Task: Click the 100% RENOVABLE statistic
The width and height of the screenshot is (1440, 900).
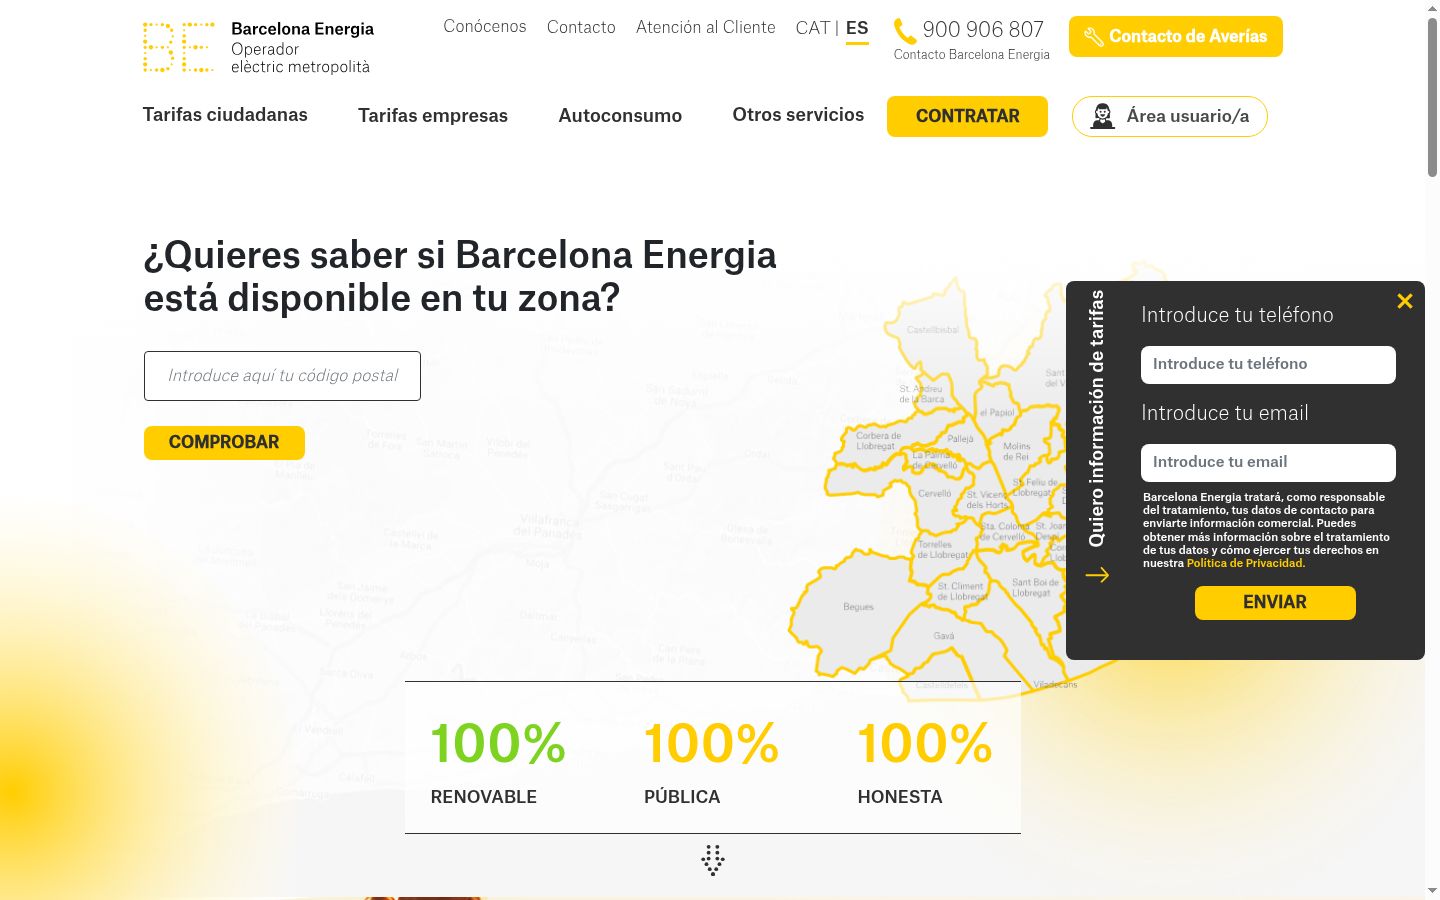Action: pos(498,761)
